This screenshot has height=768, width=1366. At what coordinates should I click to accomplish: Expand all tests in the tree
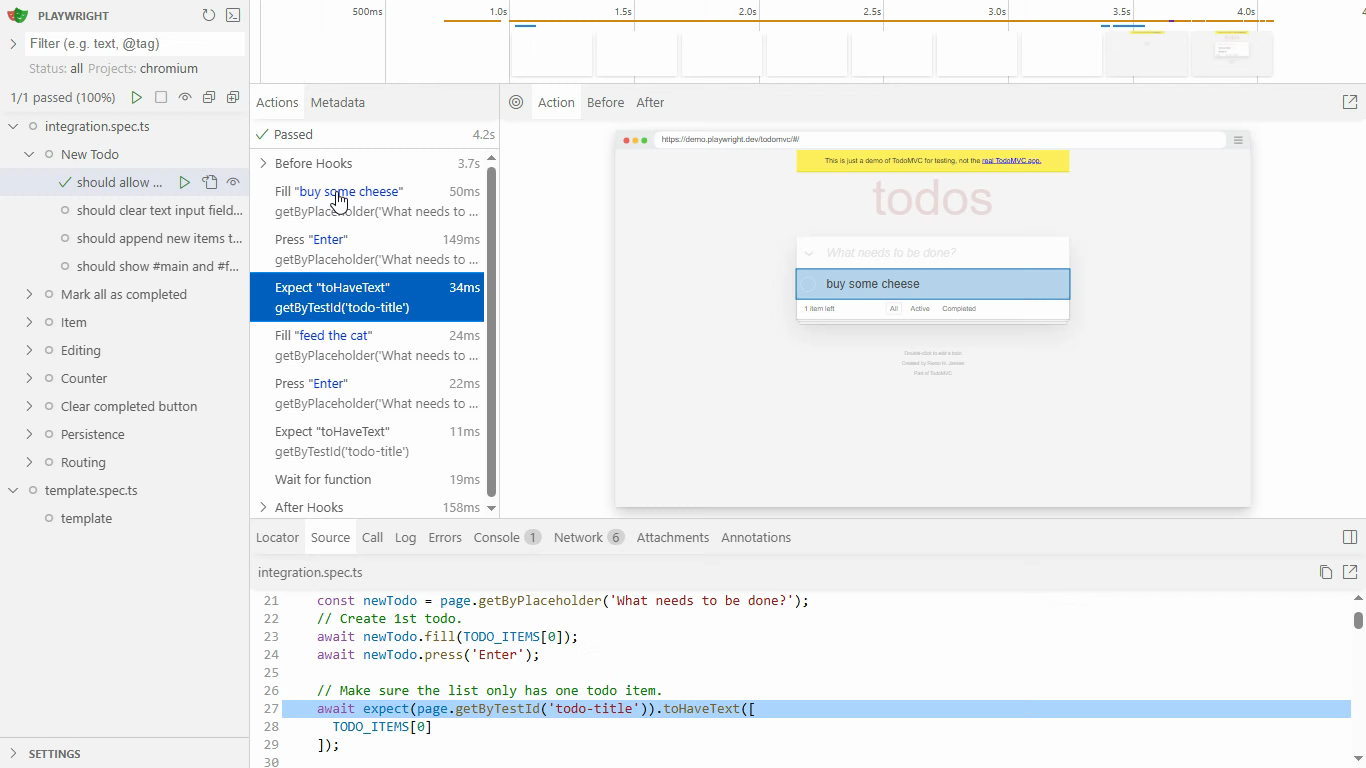click(x=233, y=97)
